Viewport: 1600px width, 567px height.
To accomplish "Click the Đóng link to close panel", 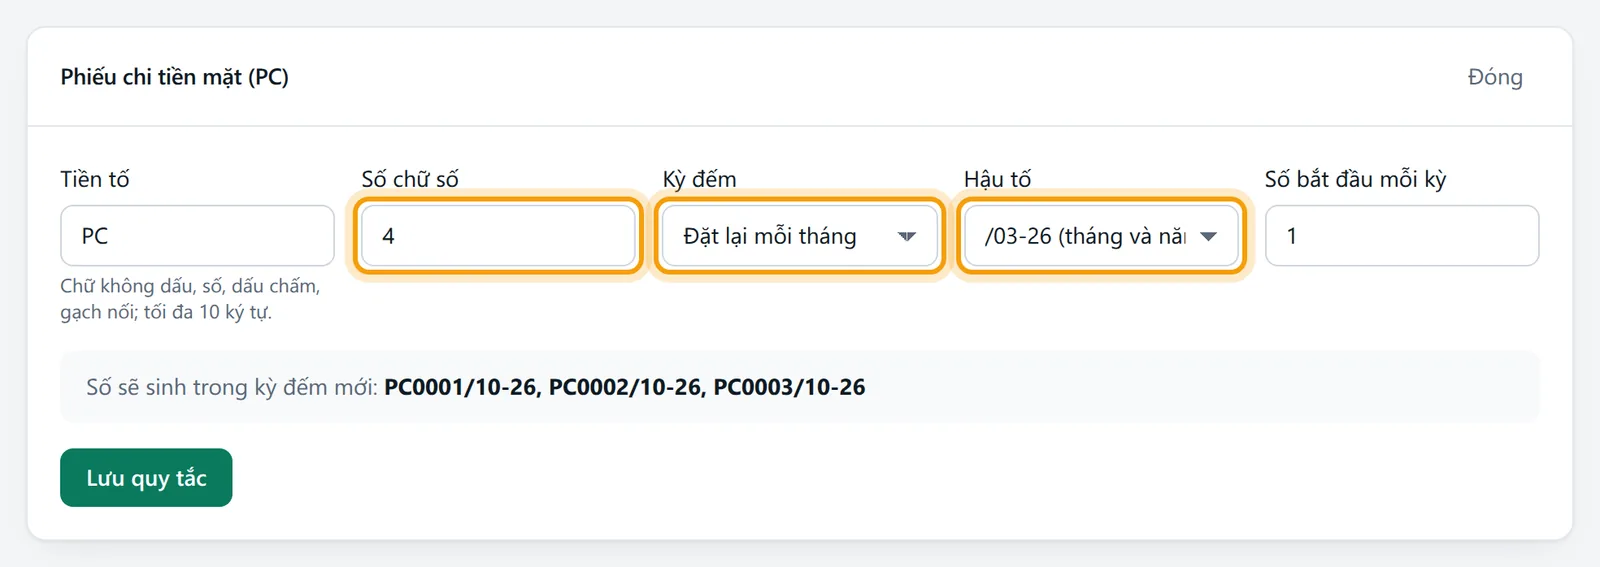I will coord(1495,77).
